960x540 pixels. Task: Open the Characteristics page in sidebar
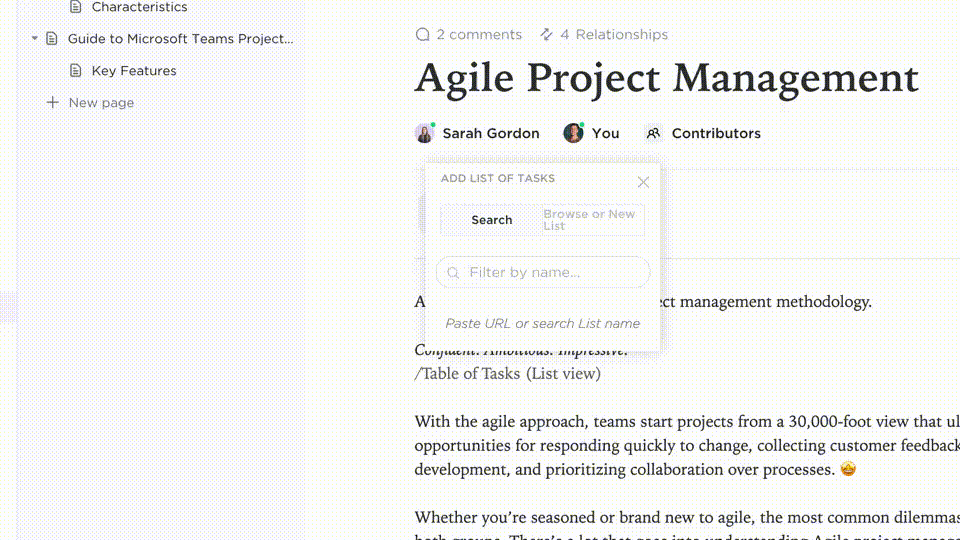tap(139, 7)
